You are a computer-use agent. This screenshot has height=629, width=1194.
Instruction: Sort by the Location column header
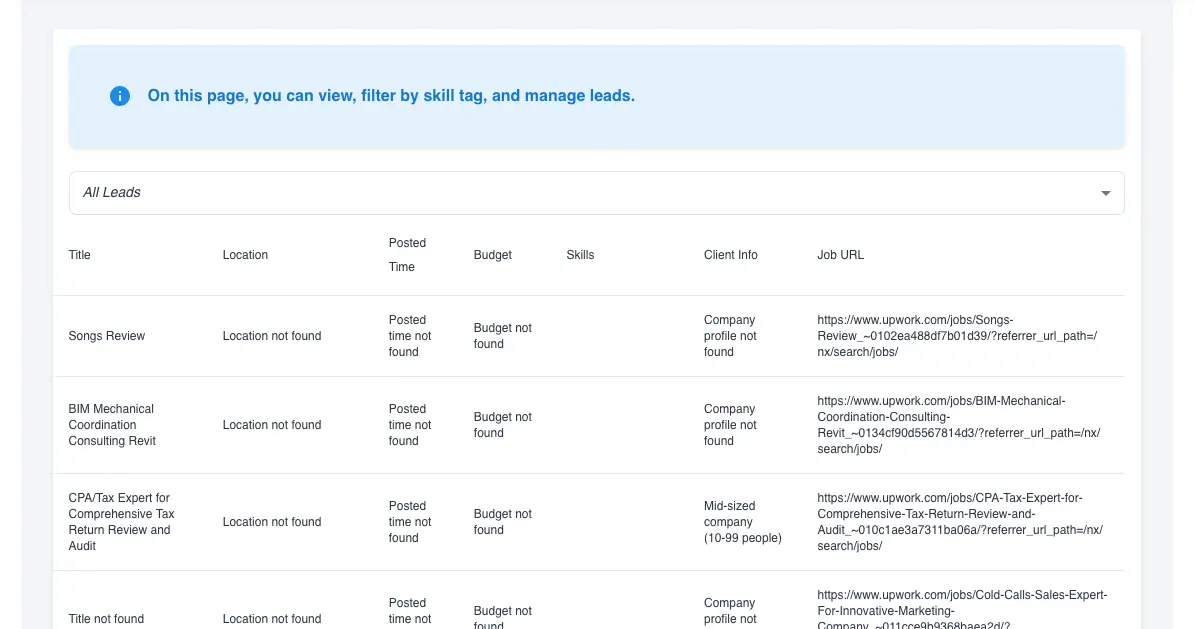click(245, 255)
